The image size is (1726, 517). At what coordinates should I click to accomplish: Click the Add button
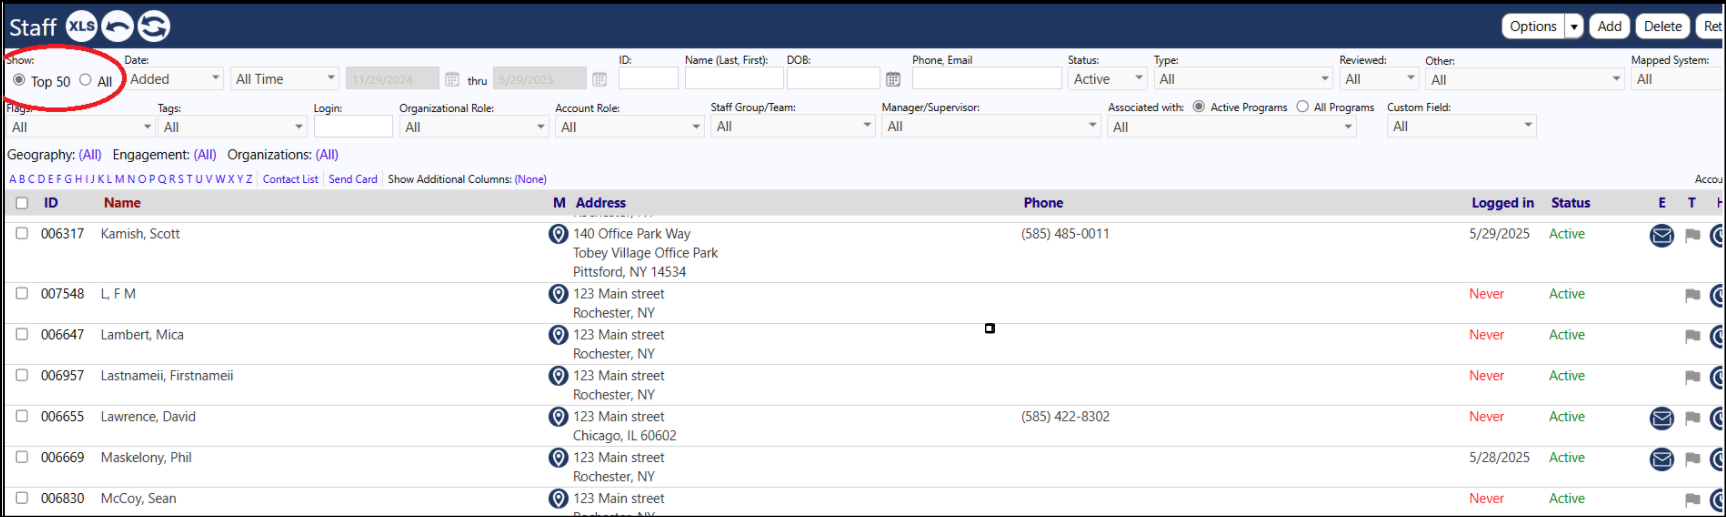pyautogui.click(x=1609, y=26)
